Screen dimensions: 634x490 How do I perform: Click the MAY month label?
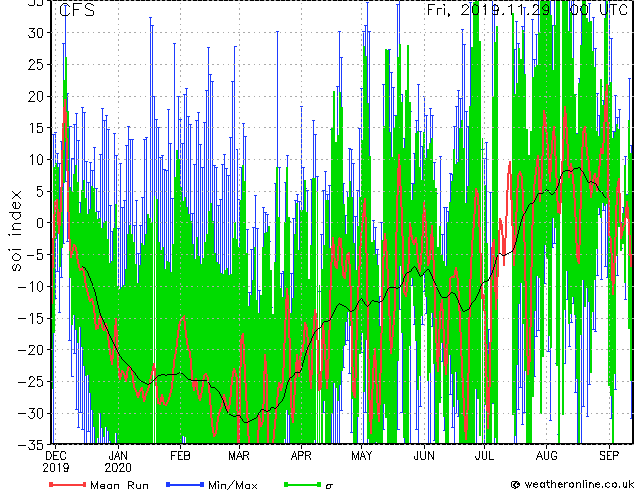361,456
